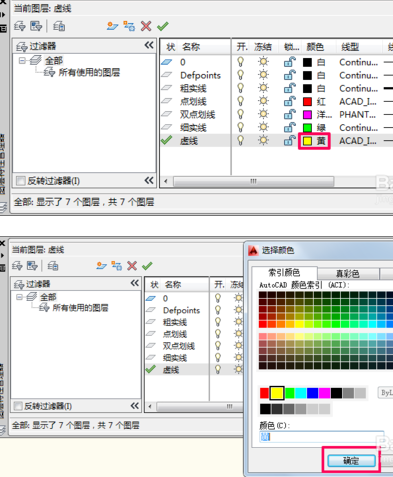Pick magenta swatch in Select Color standard row
393x477 pixels.
(x=324, y=393)
